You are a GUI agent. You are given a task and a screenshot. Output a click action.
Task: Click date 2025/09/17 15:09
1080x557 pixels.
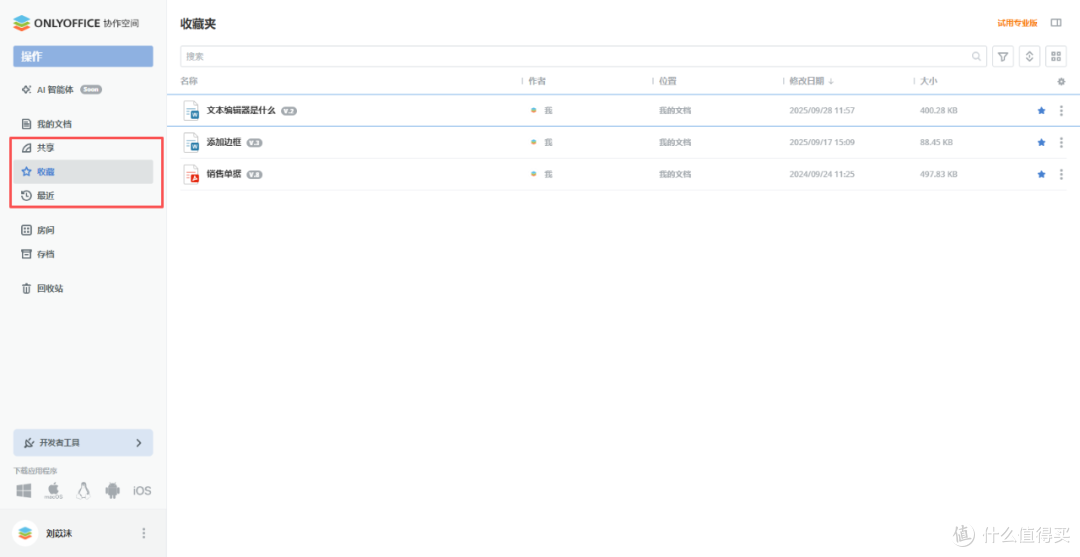click(822, 143)
